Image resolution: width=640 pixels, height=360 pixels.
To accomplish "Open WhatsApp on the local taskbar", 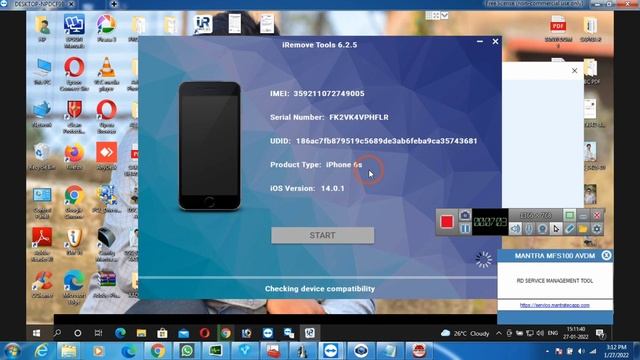I will pyautogui.click(x=187, y=351).
